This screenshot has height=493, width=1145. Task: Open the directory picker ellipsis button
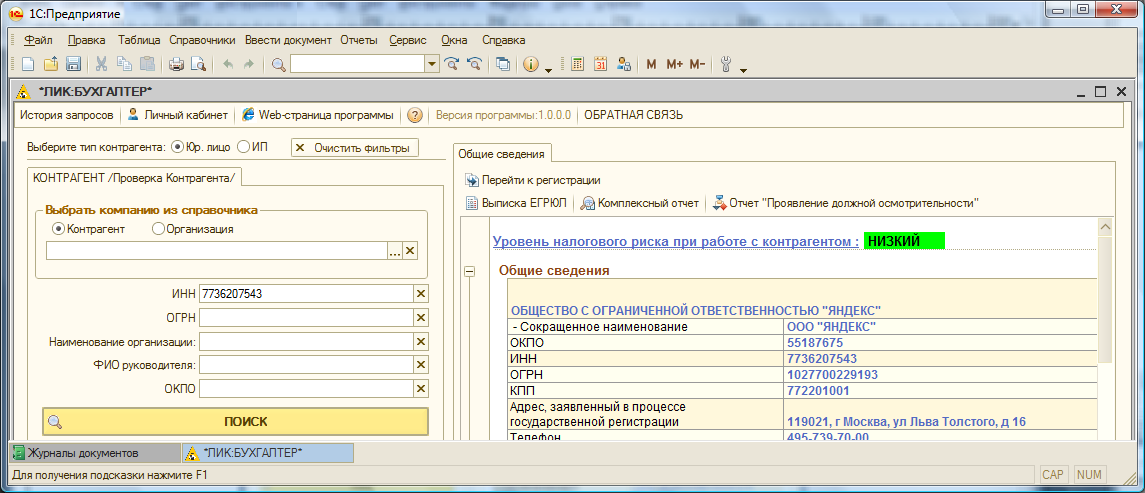coord(395,251)
